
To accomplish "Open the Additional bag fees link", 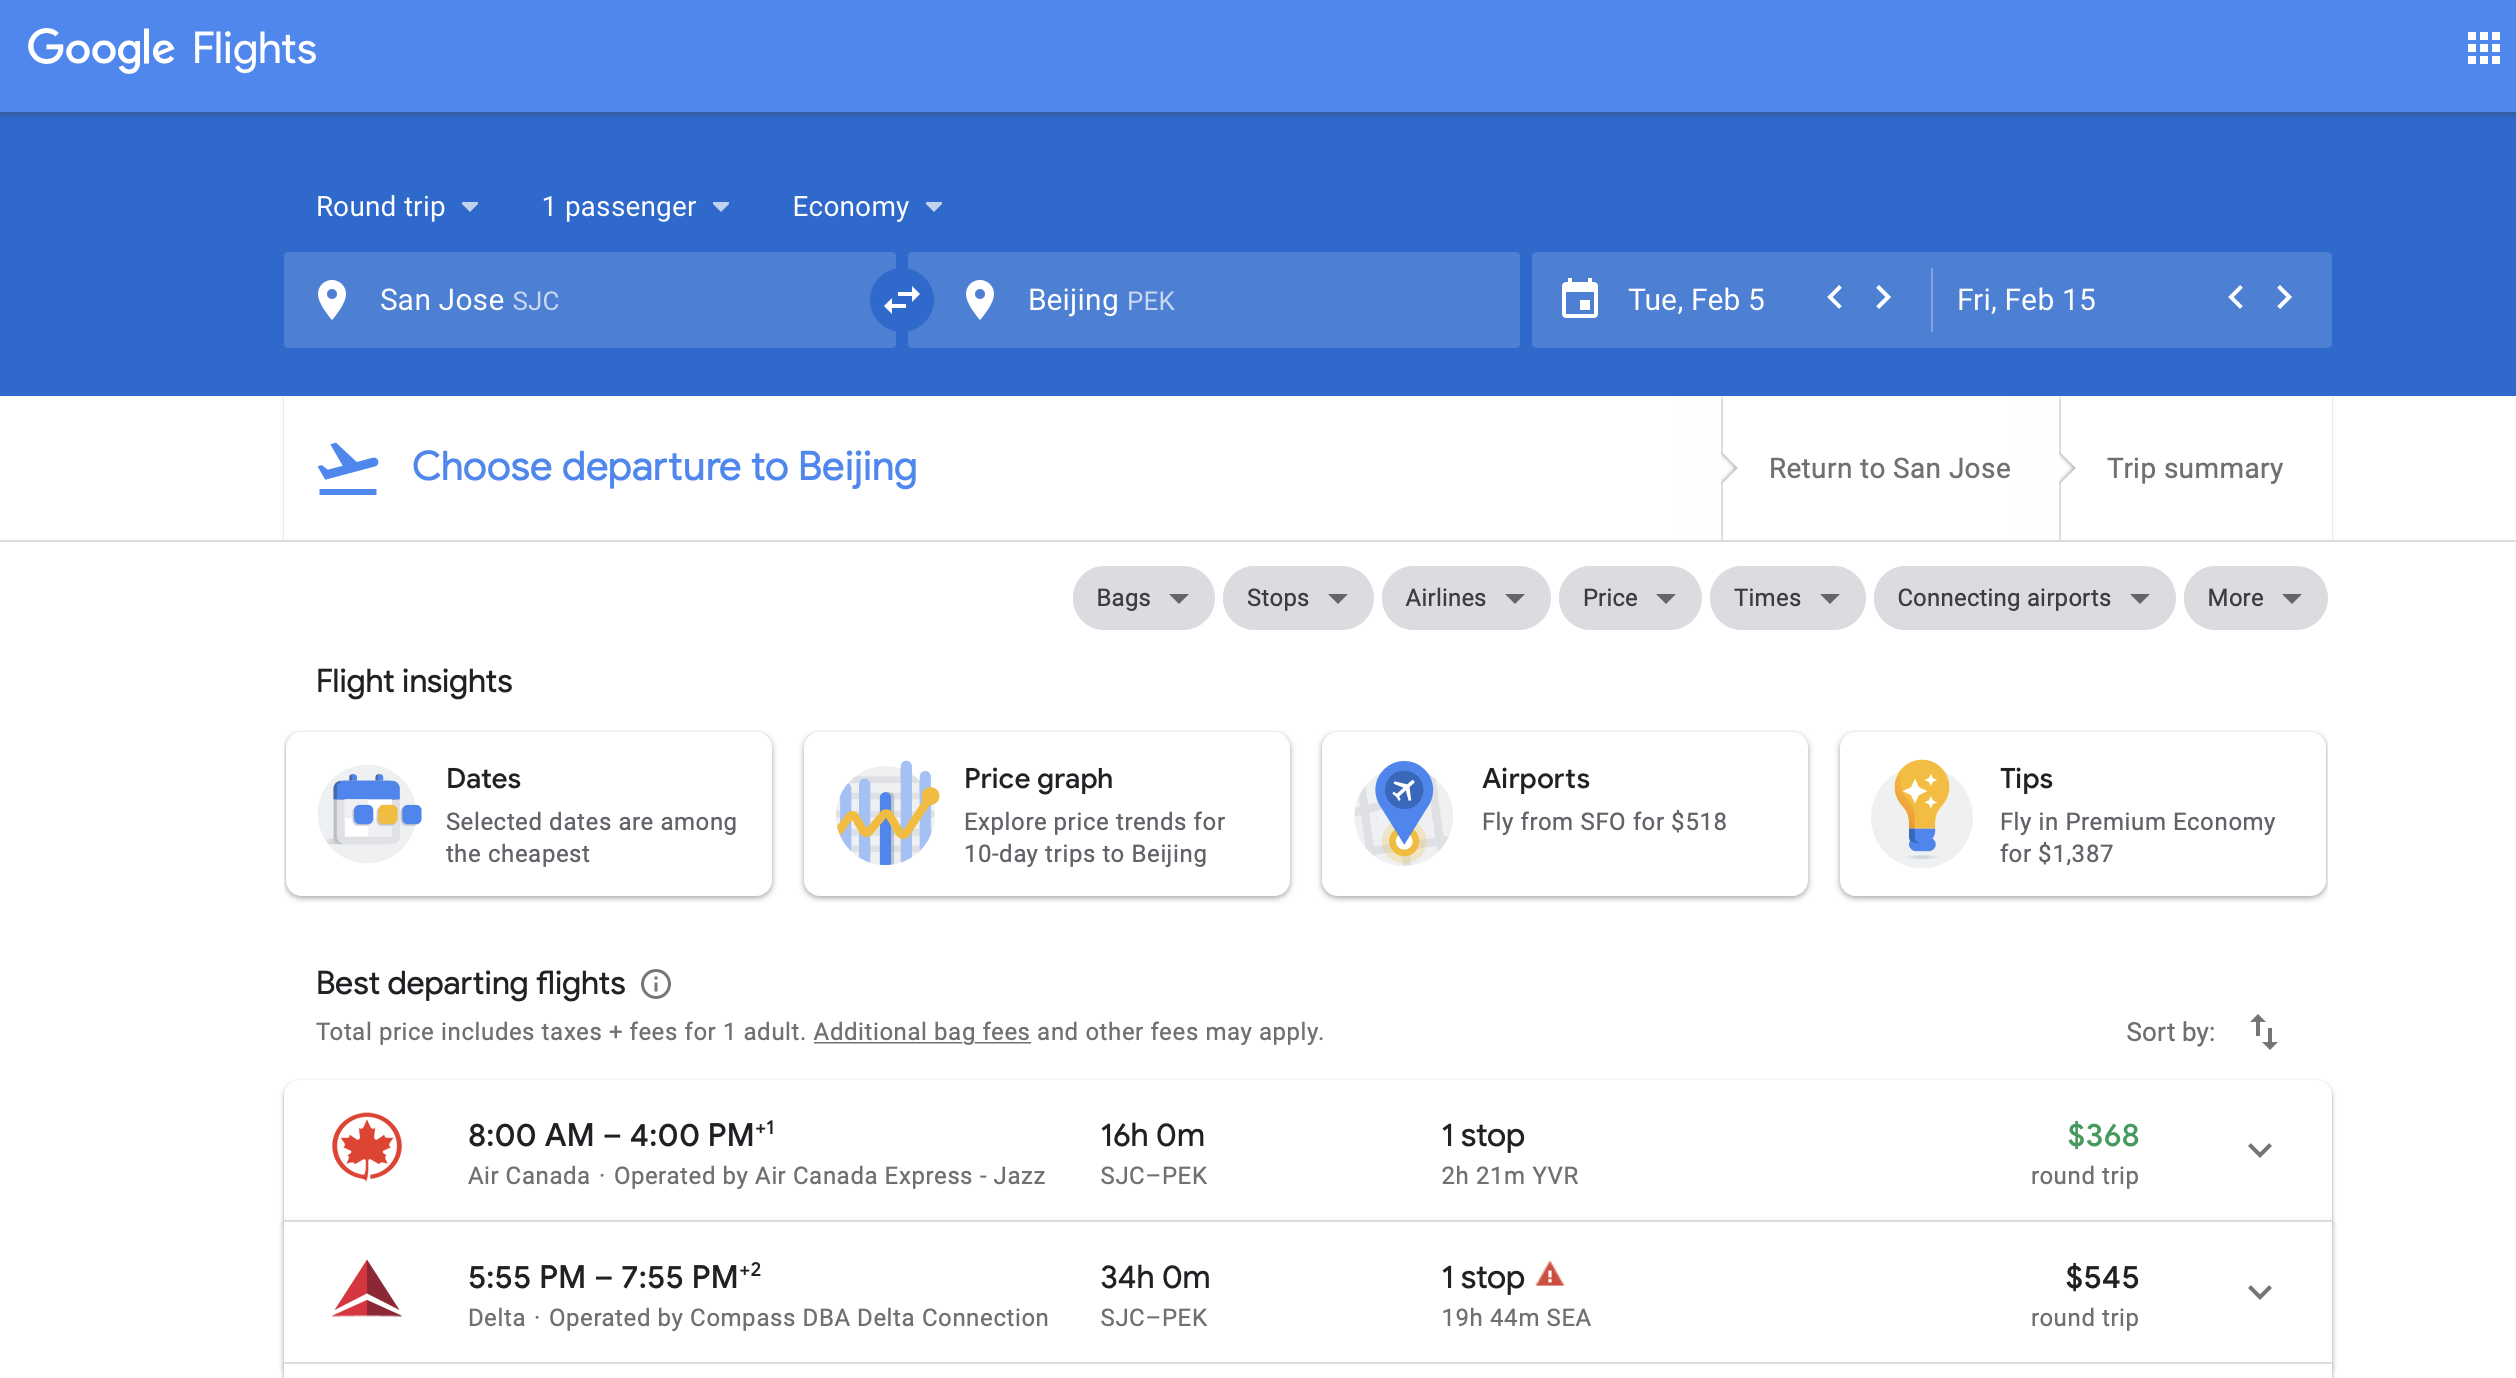I will 921,1032.
